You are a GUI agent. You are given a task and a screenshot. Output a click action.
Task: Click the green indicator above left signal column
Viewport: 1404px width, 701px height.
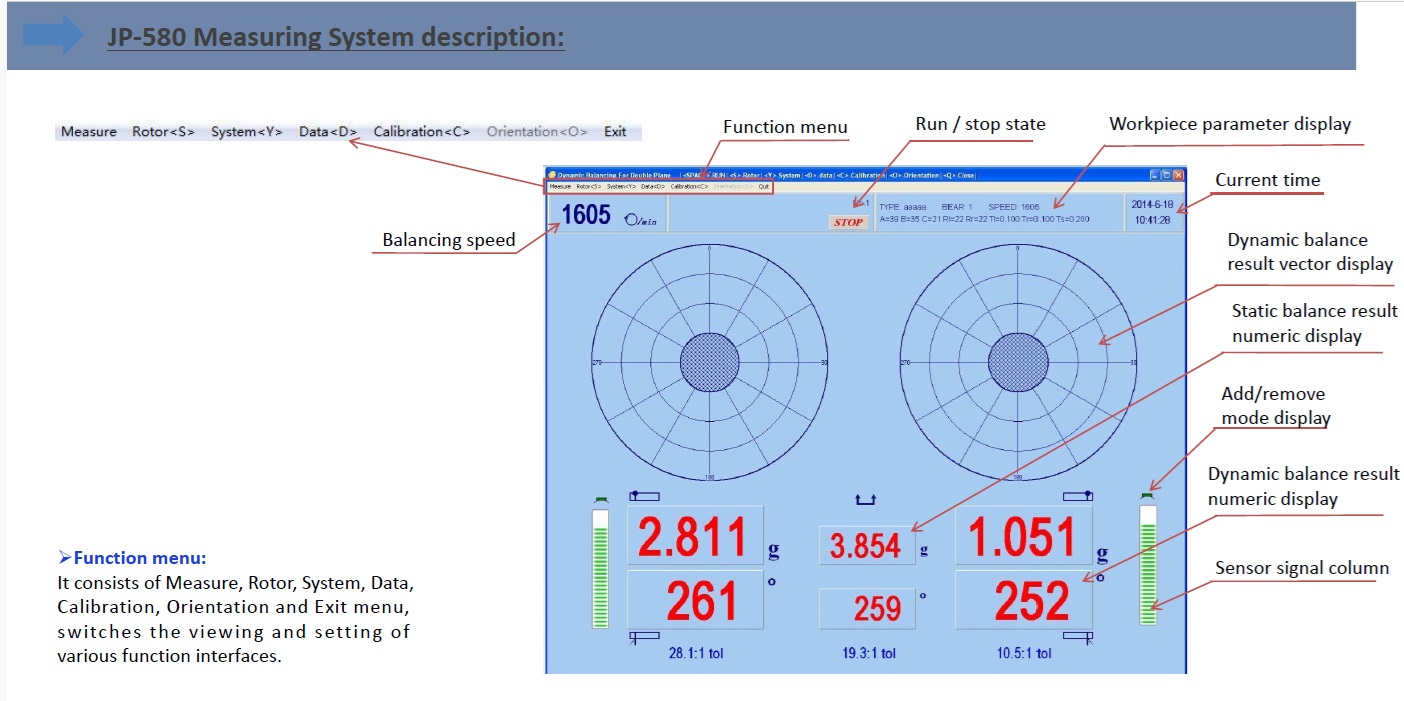[x=600, y=499]
